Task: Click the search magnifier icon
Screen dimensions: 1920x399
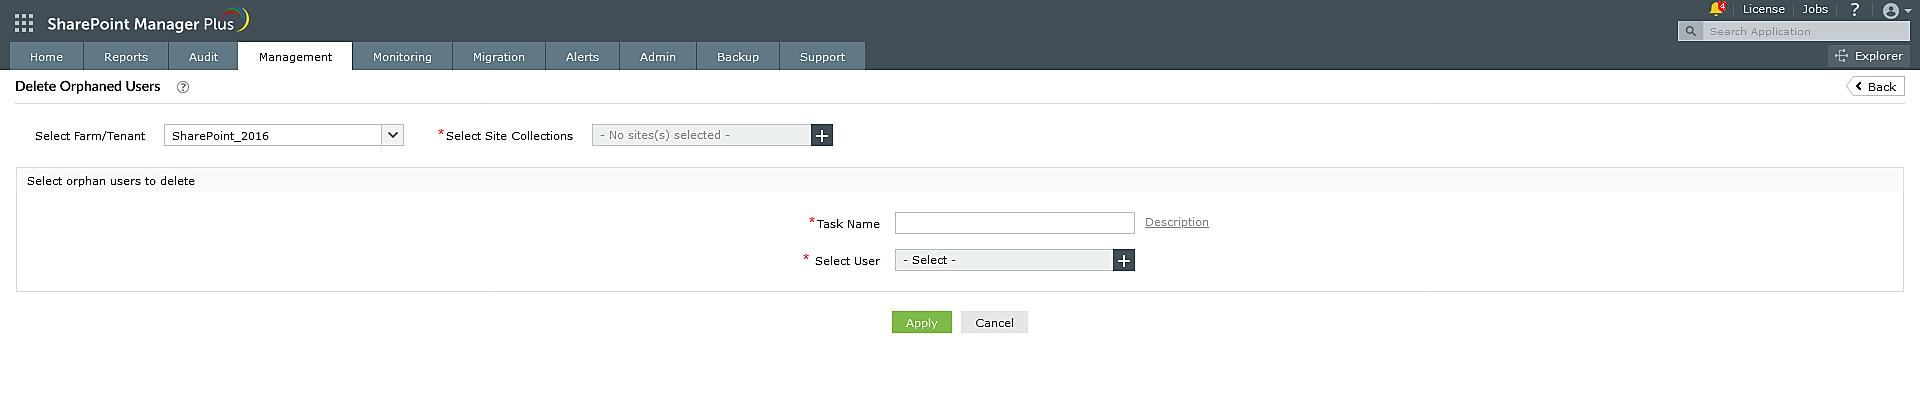Action: tap(1691, 31)
